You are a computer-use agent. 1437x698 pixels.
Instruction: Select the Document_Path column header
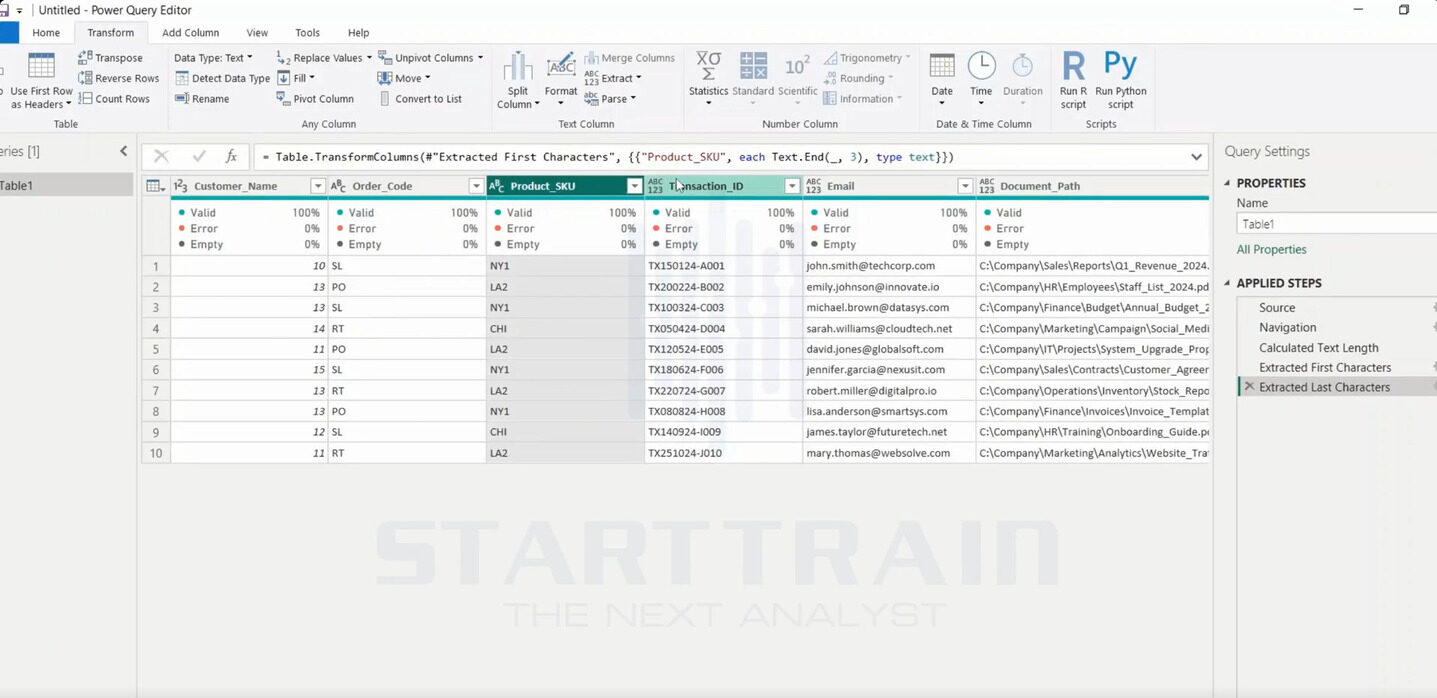pos(1094,186)
